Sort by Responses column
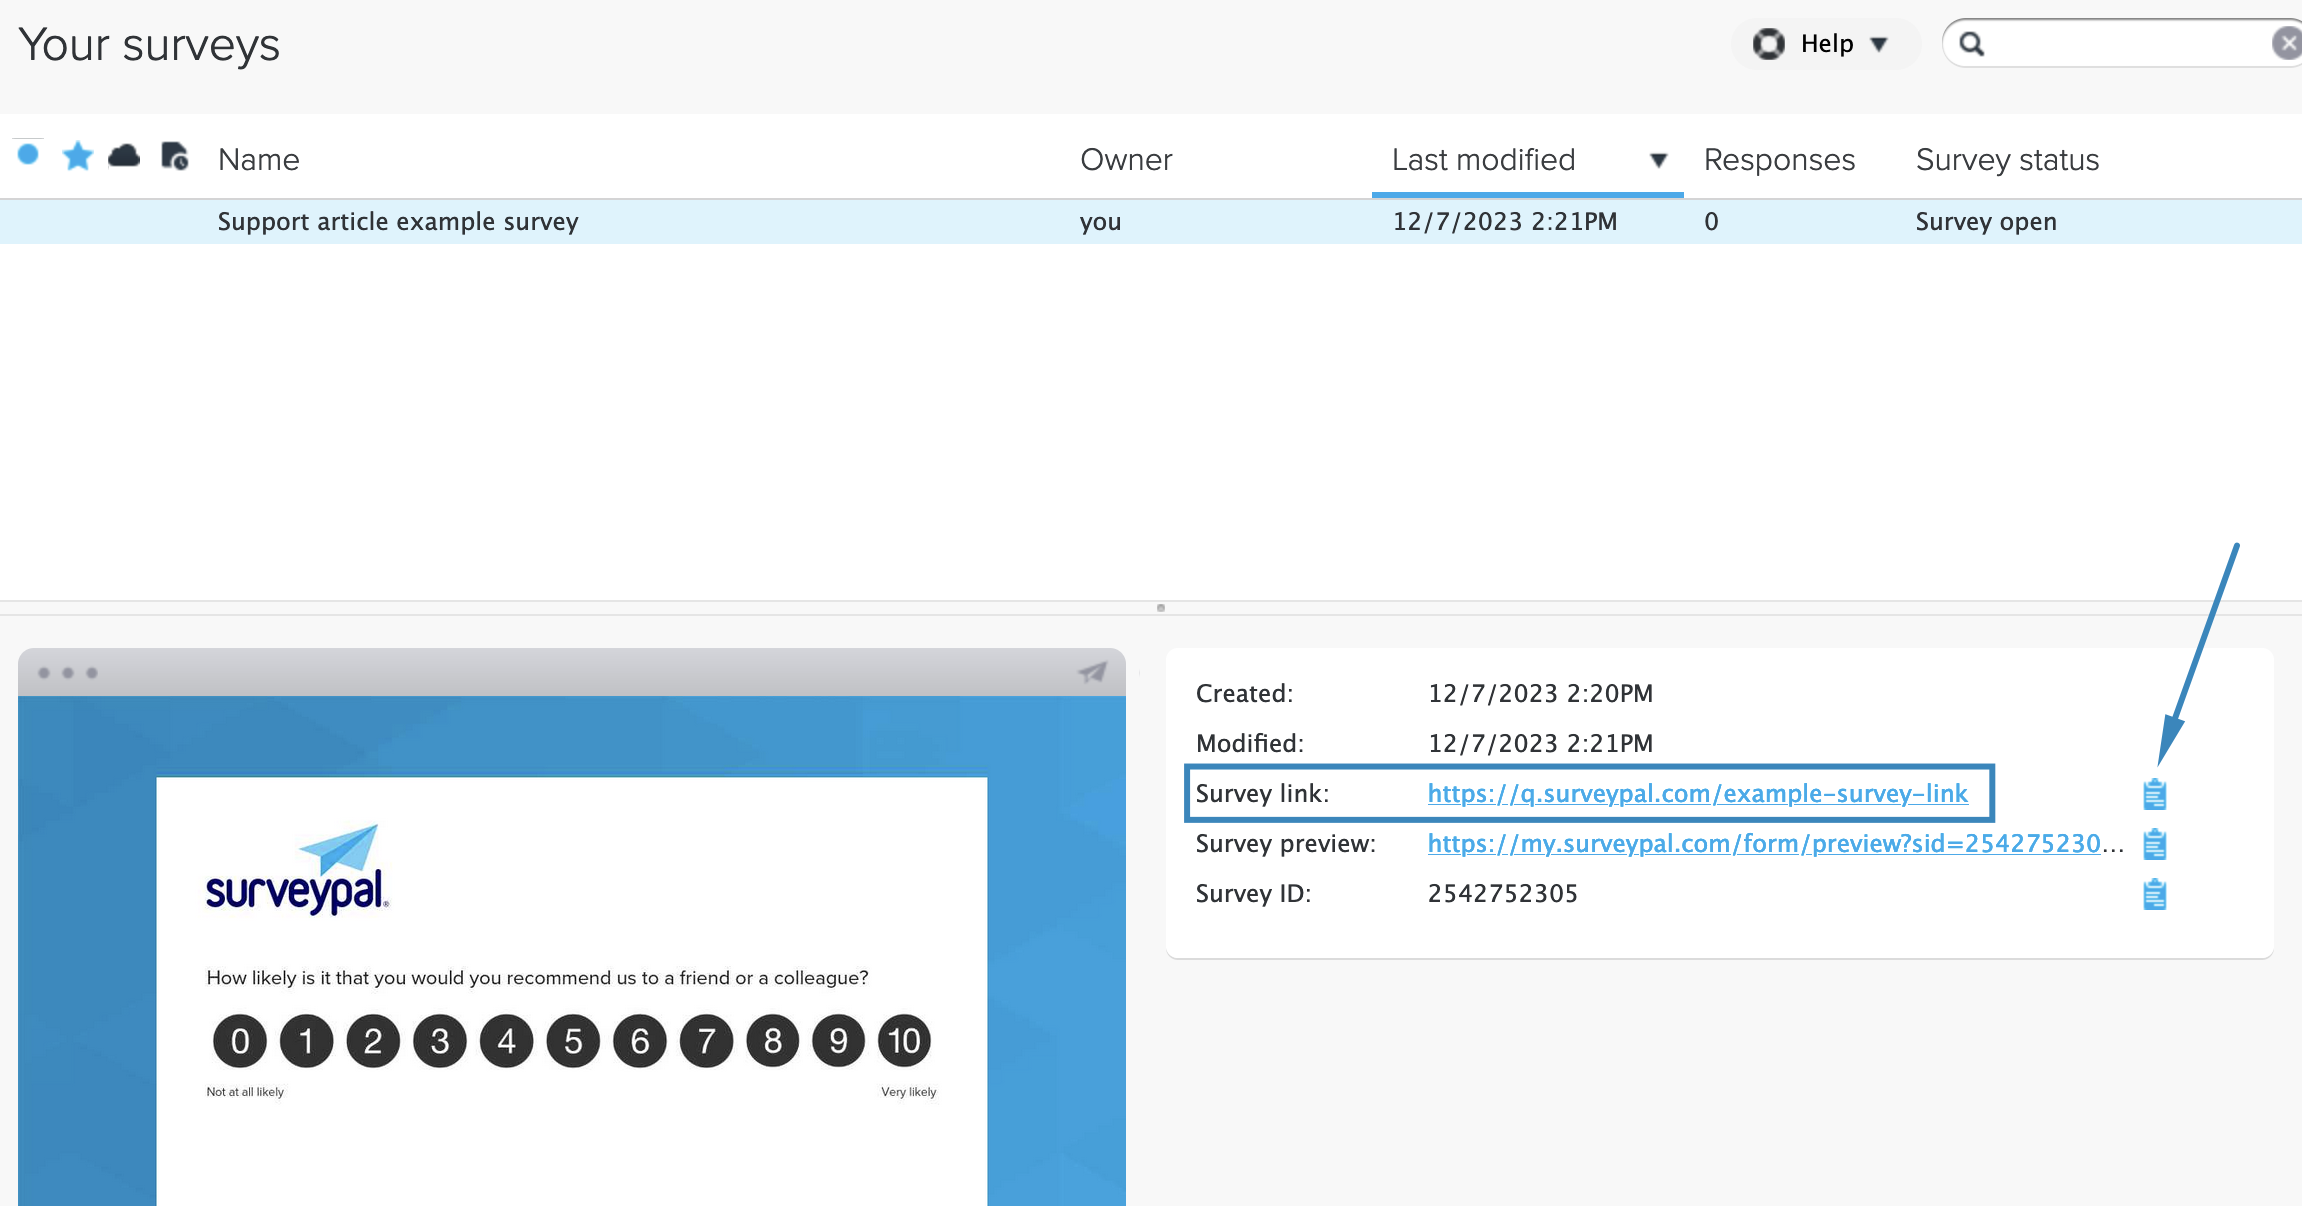Screen dimensions: 2302x1206 1779,160
